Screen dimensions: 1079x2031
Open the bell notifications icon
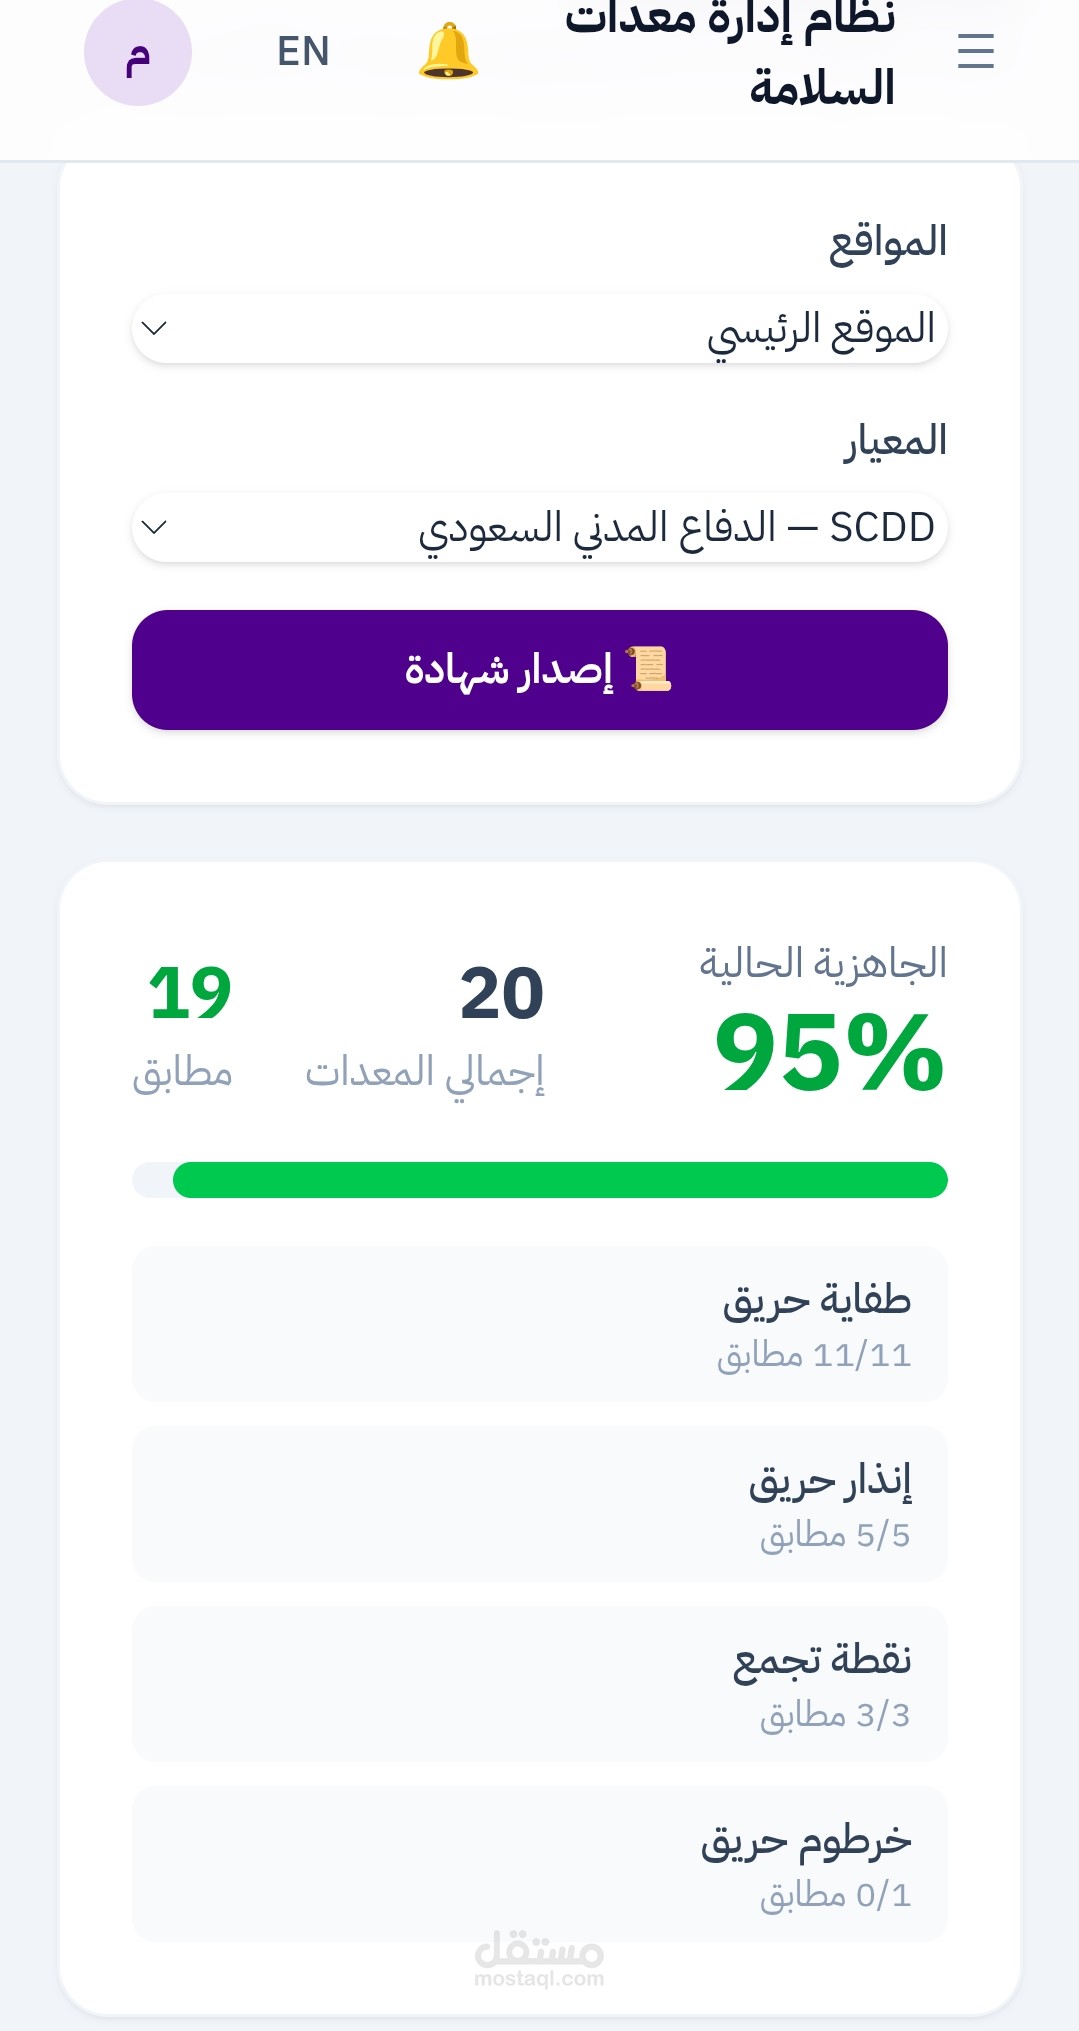pos(448,51)
